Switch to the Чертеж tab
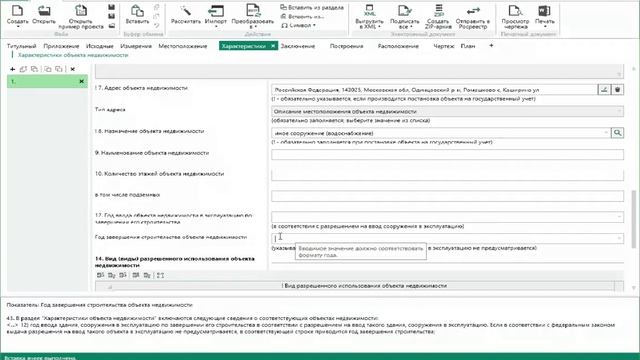 coord(444,46)
